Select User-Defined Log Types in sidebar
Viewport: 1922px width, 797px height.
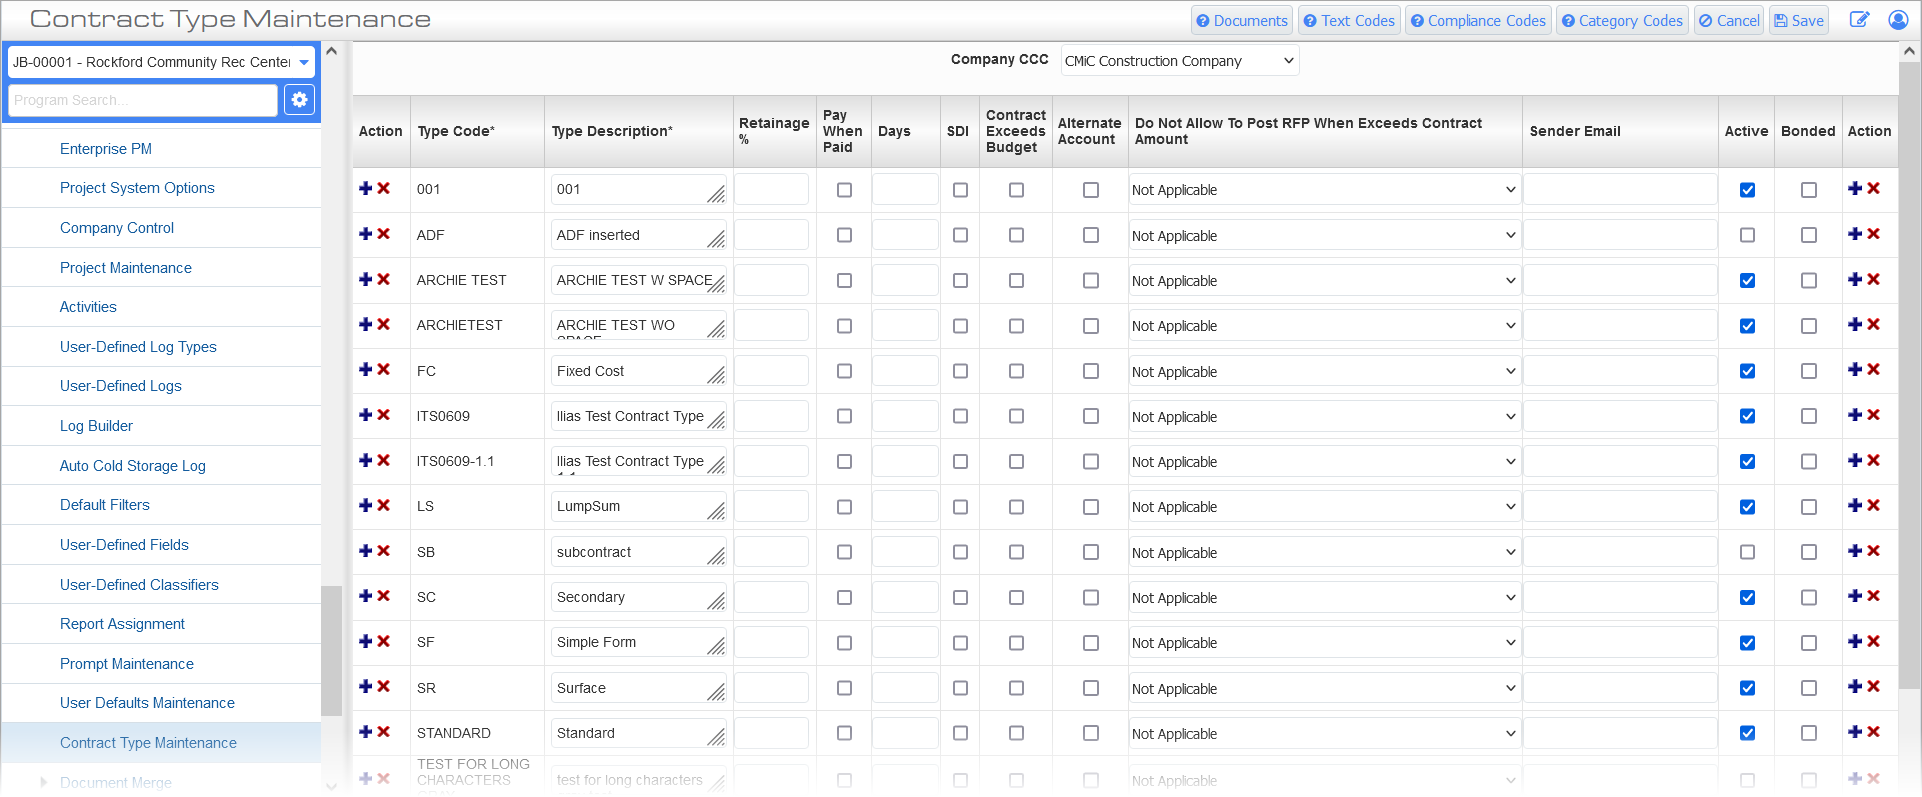(138, 347)
